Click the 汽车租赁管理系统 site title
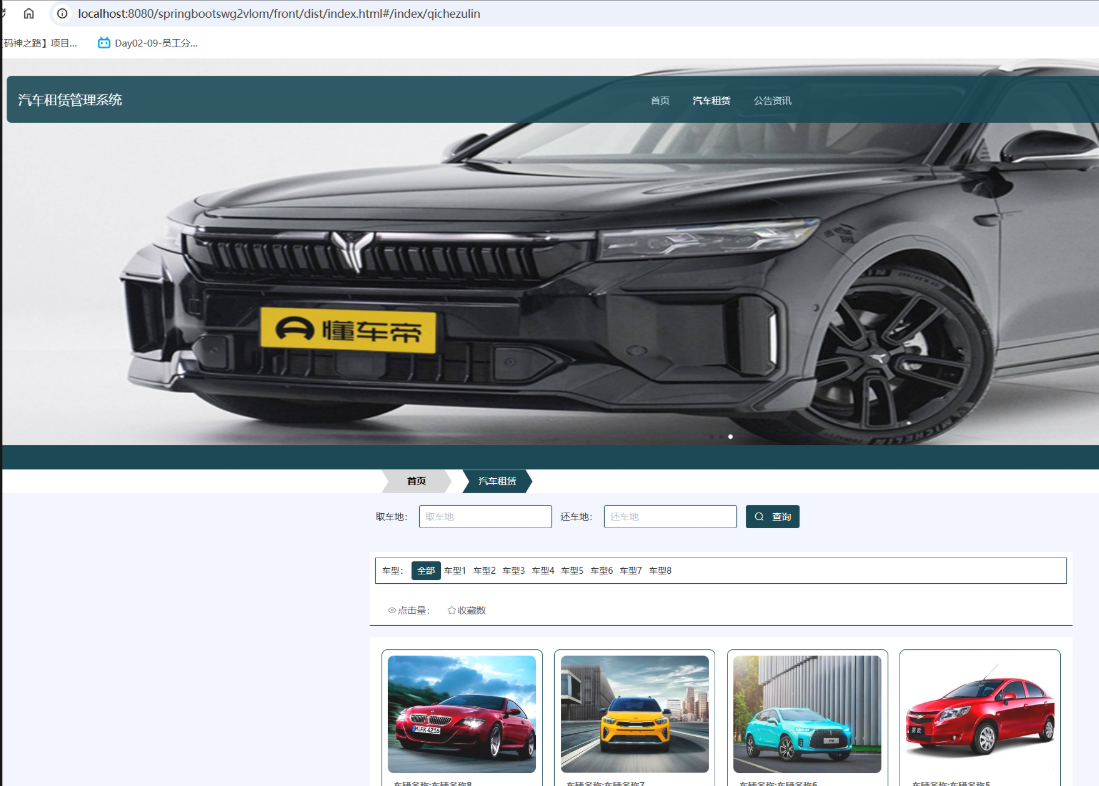This screenshot has width=1099, height=786. [70, 100]
